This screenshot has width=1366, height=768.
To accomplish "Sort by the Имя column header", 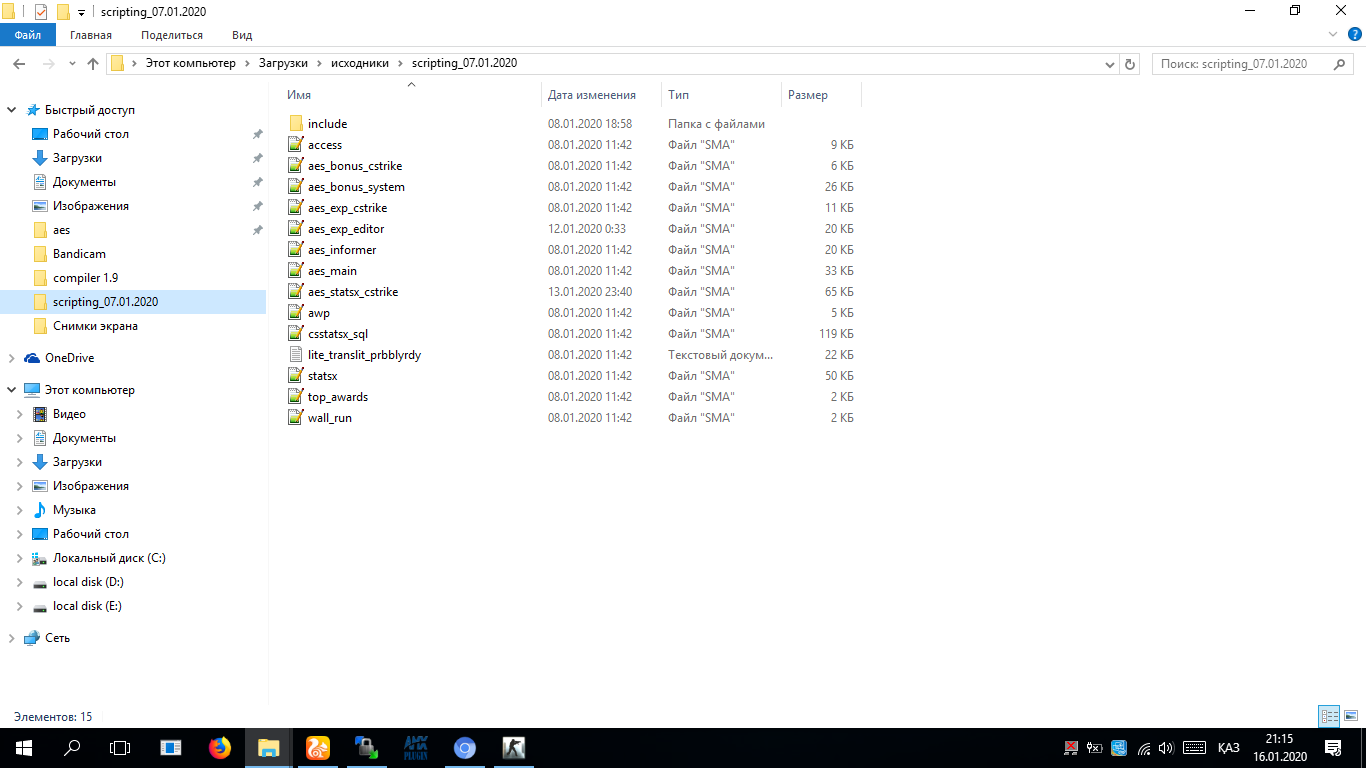I will [x=299, y=95].
